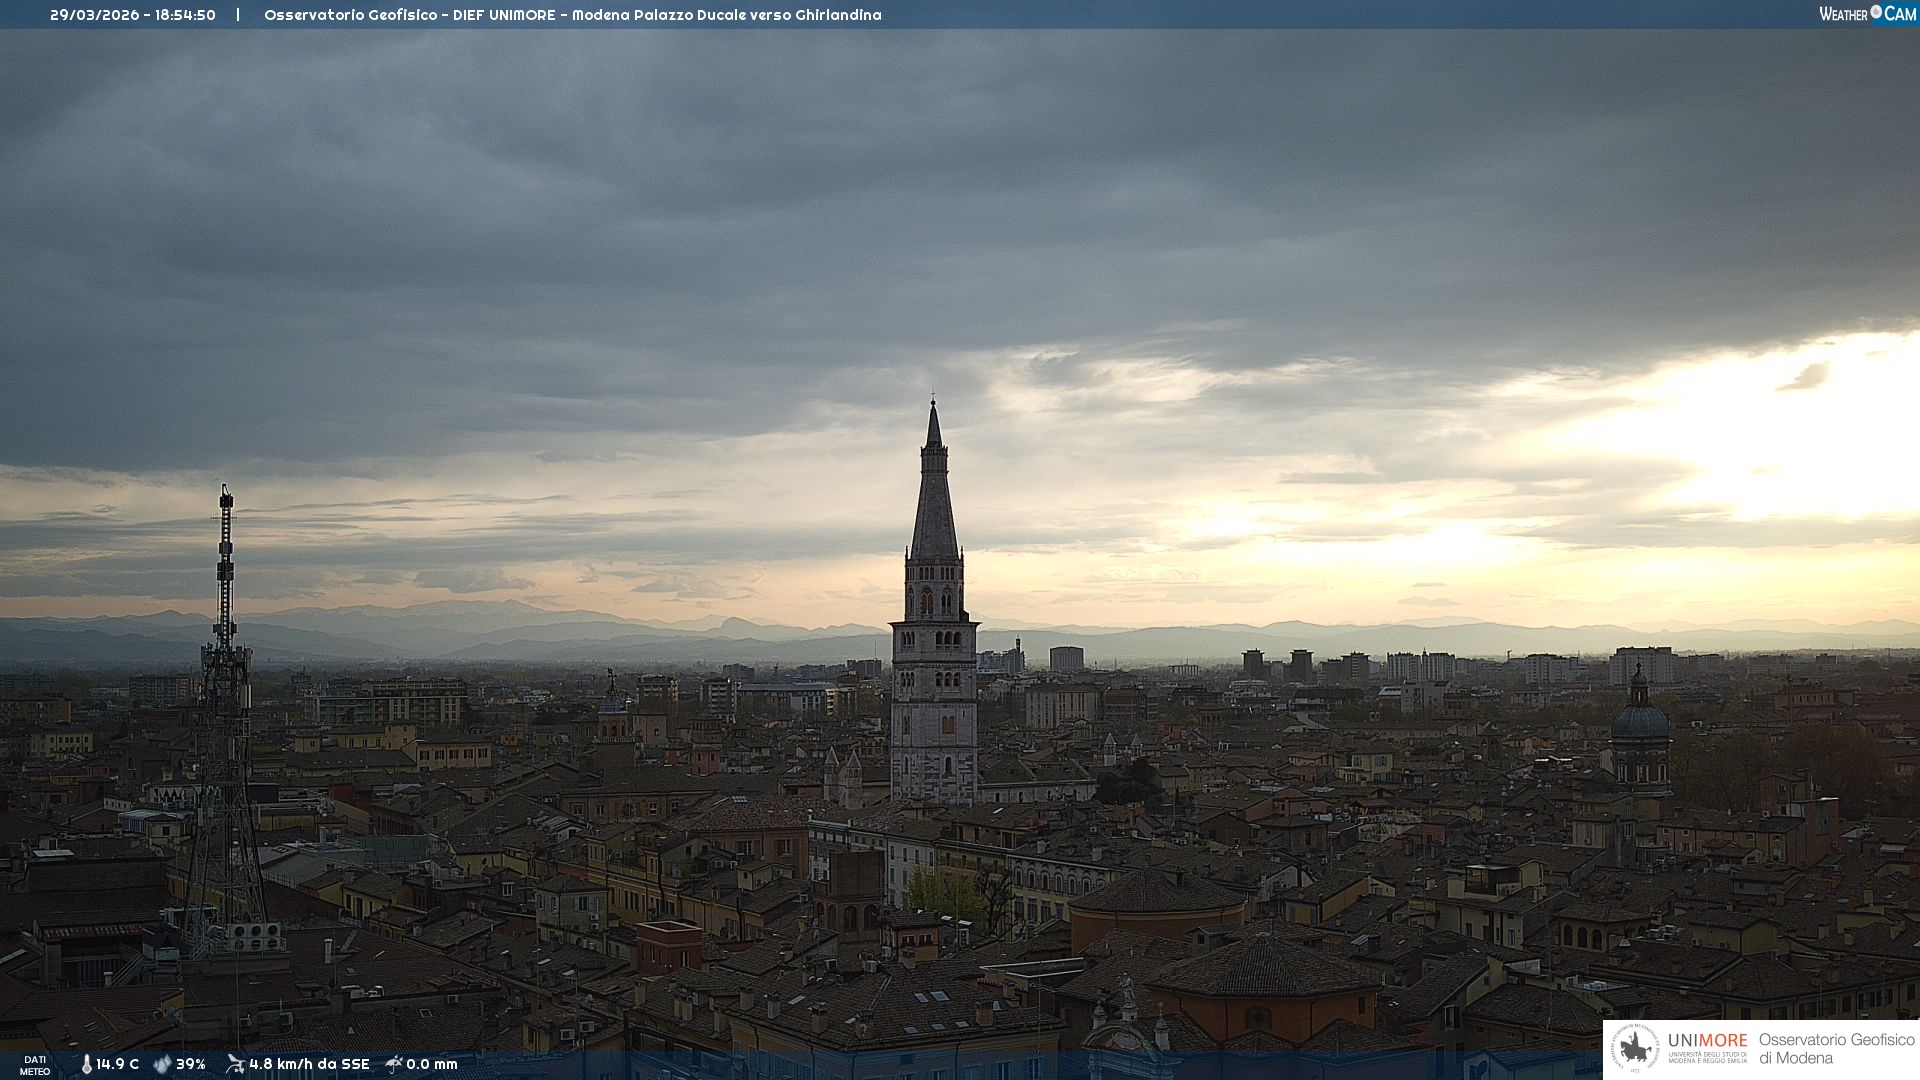The width and height of the screenshot is (1920, 1080).
Task: Click the camera lens in WeatherCam logo
Action: click(1876, 12)
